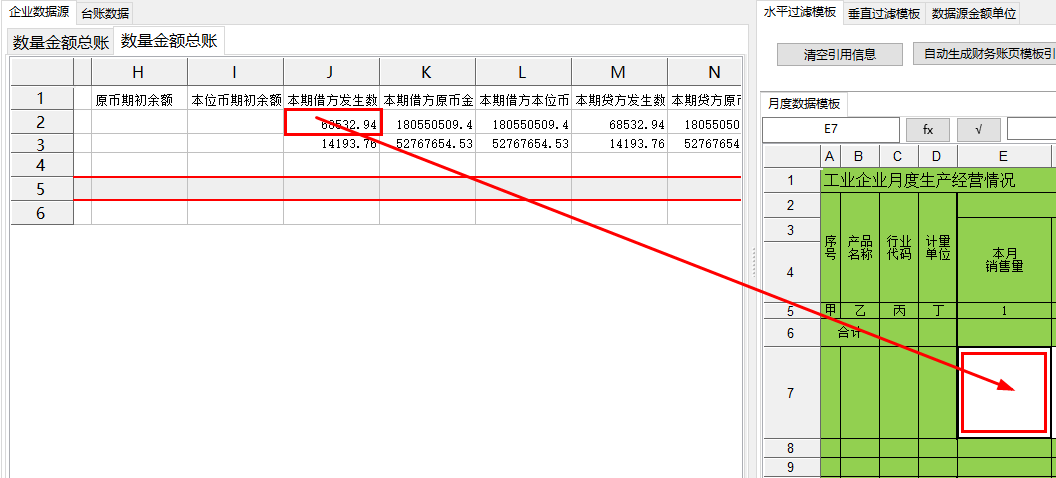Click cell K2 with value 180550509.4

click(427, 123)
